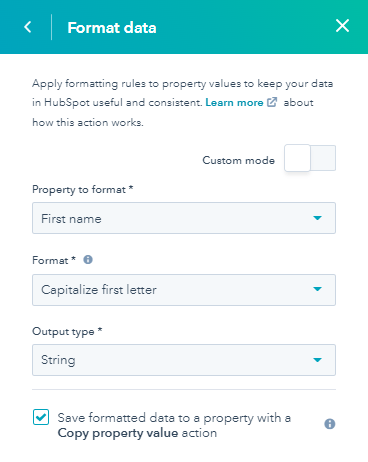Click the Format data header title
This screenshot has height=462, width=368.
[x=112, y=27]
